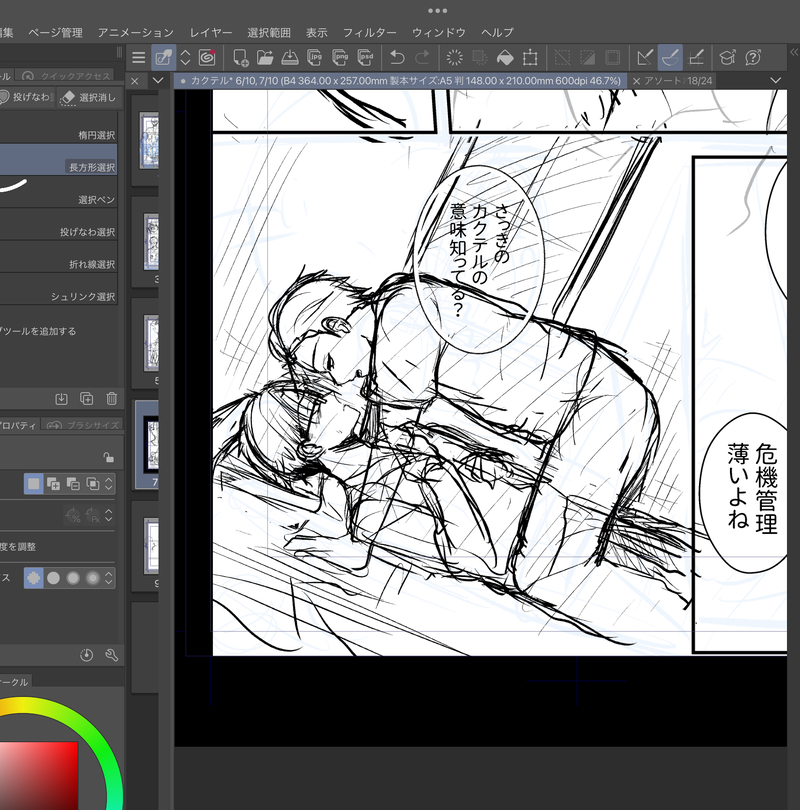Switch to the ブラシサイズ palette tab
The width and height of the screenshot is (800, 810).
click(x=83, y=425)
